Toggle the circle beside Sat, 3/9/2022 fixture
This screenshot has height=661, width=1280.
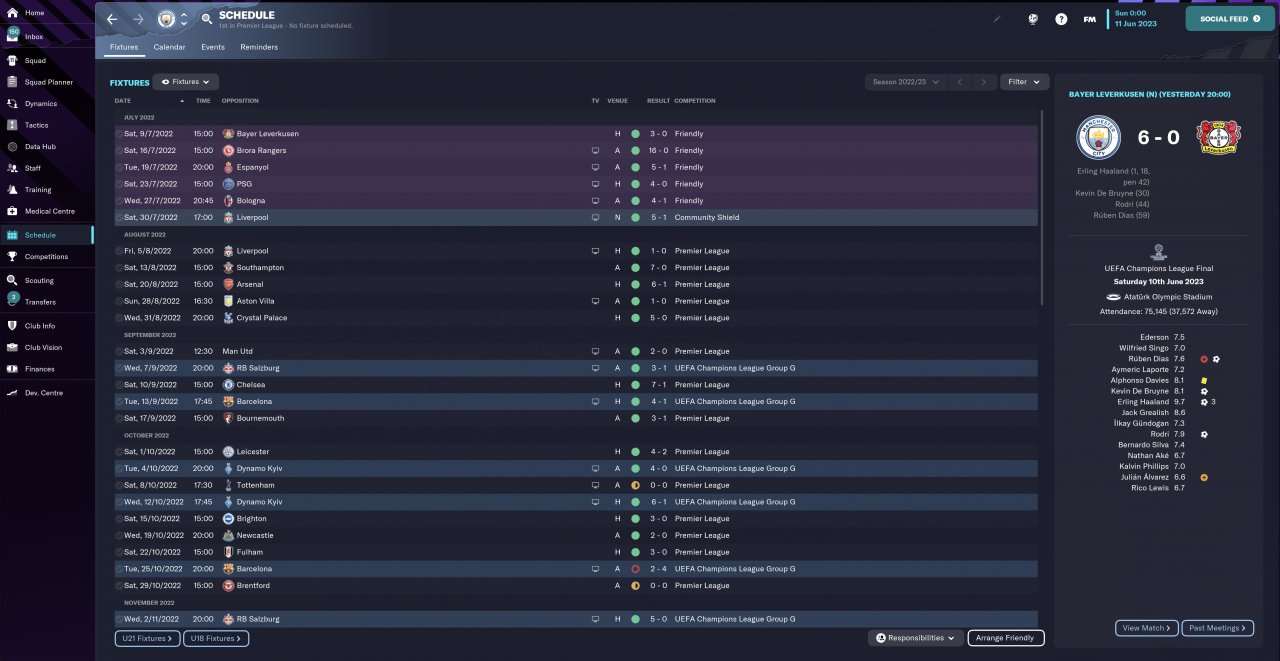pos(119,352)
